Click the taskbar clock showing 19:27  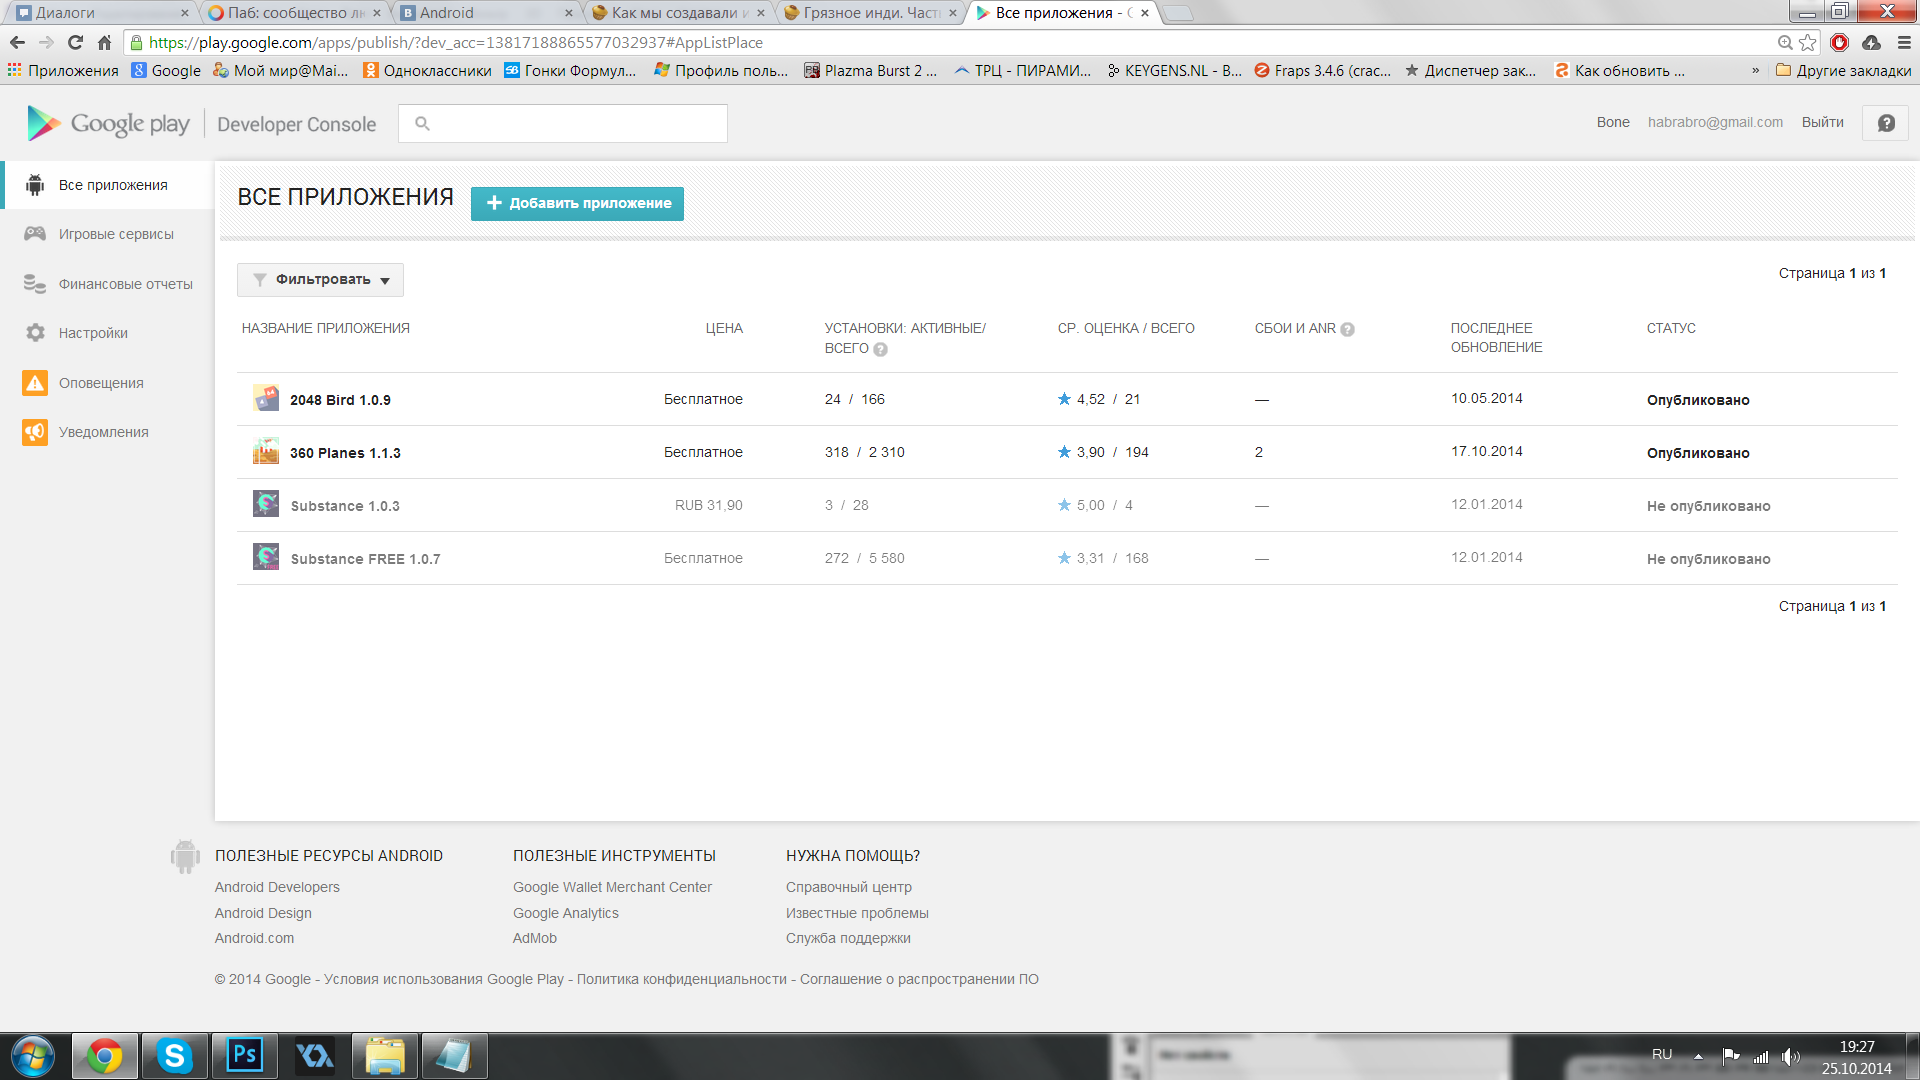1856,1047
